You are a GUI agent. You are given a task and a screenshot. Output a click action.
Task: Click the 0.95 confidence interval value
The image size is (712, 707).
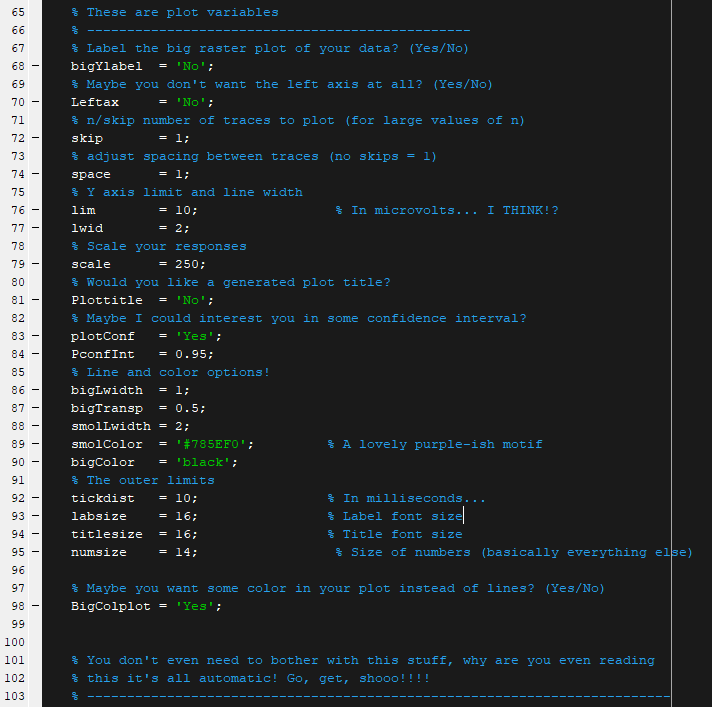[190, 354]
